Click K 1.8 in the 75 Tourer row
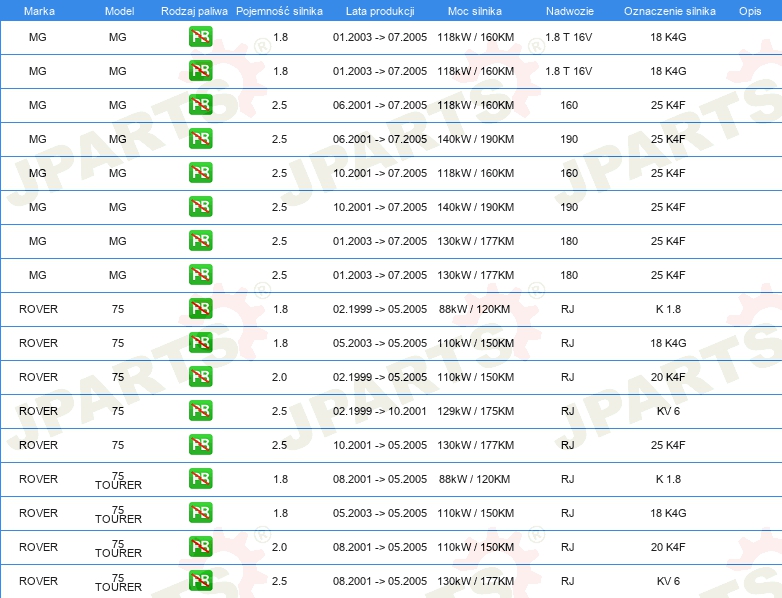The width and height of the screenshot is (782, 598). 668,479
